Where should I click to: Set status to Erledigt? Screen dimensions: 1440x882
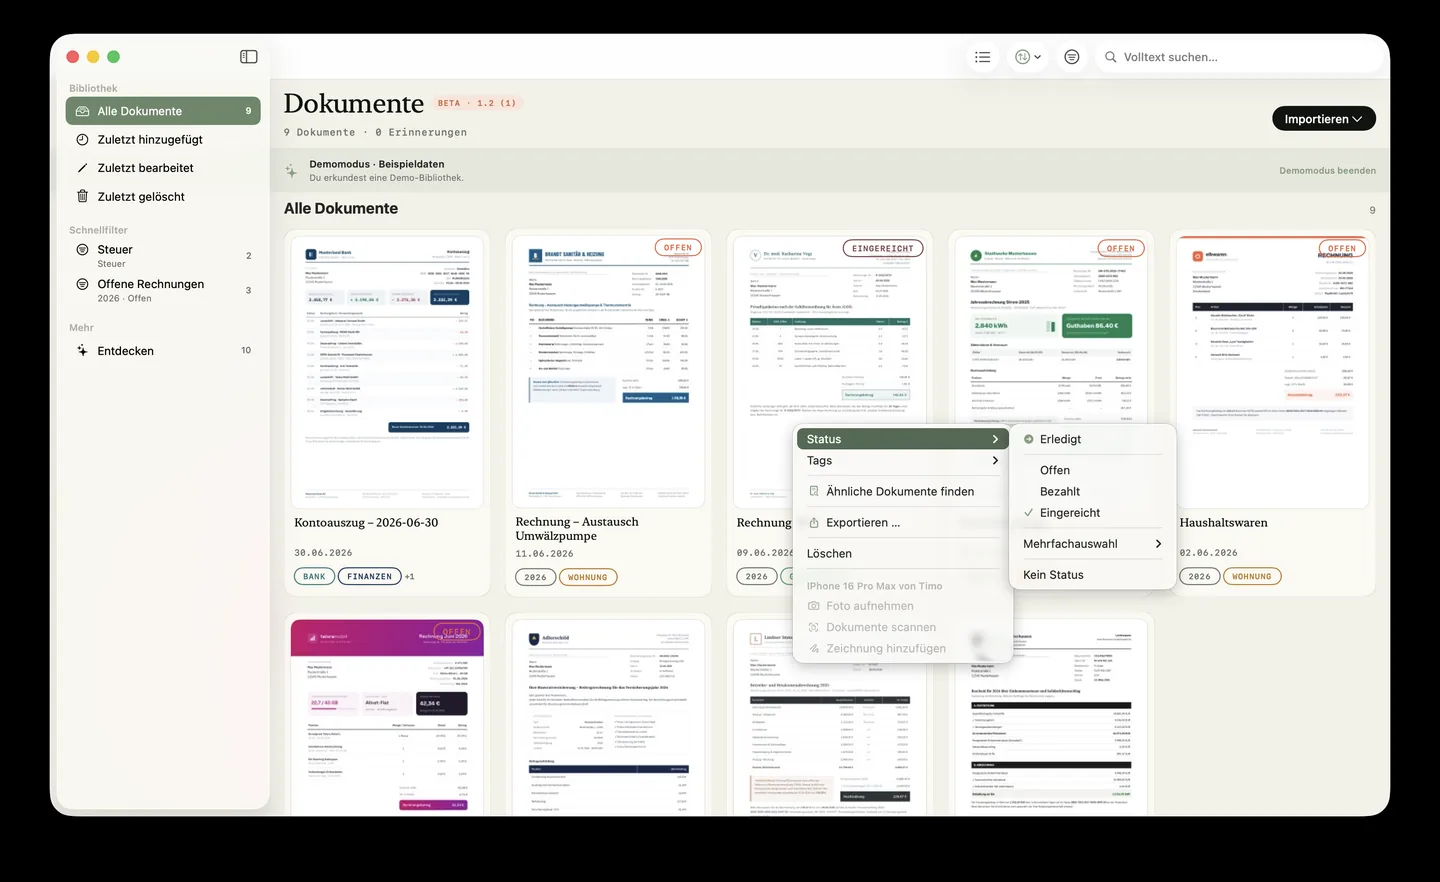pos(1092,439)
